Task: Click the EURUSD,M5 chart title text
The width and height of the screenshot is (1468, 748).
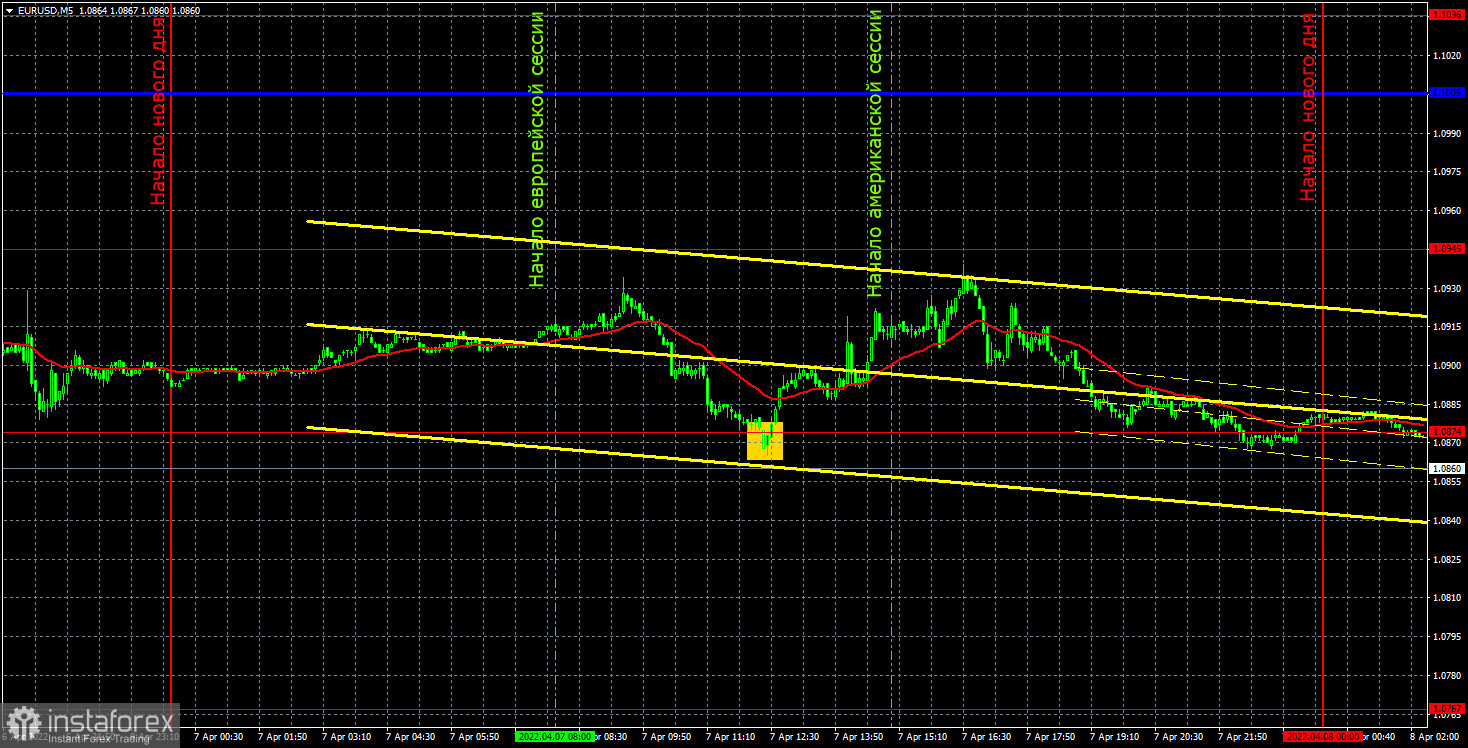Action: click(x=44, y=10)
